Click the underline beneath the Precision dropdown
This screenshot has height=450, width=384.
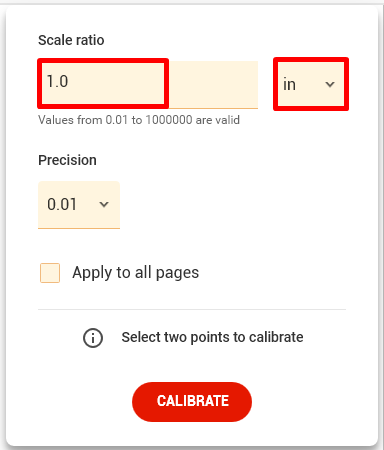tap(79, 228)
